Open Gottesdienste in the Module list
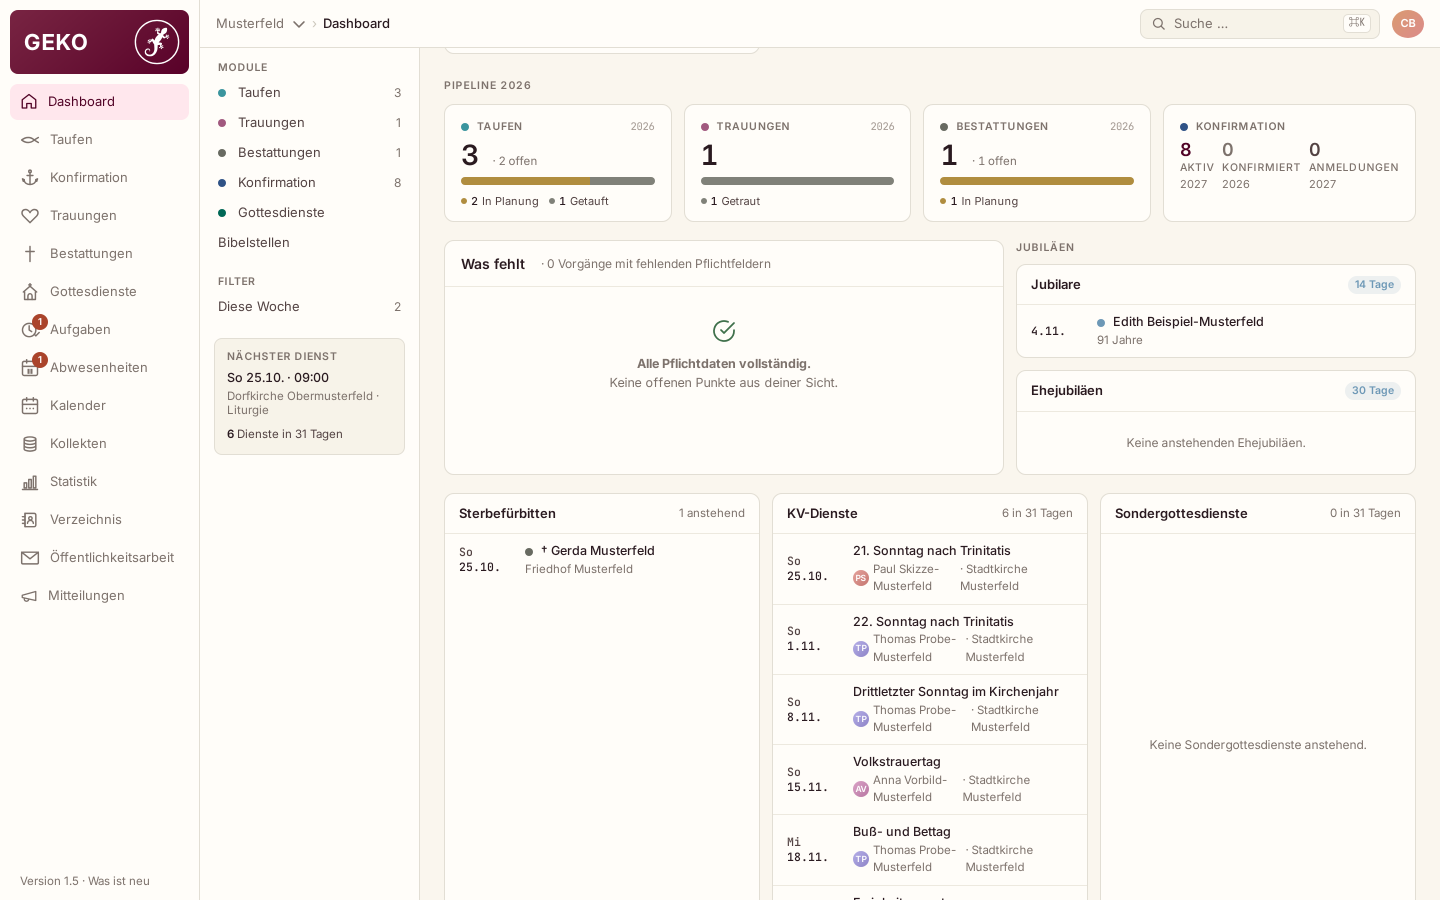 [x=310, y=213]
